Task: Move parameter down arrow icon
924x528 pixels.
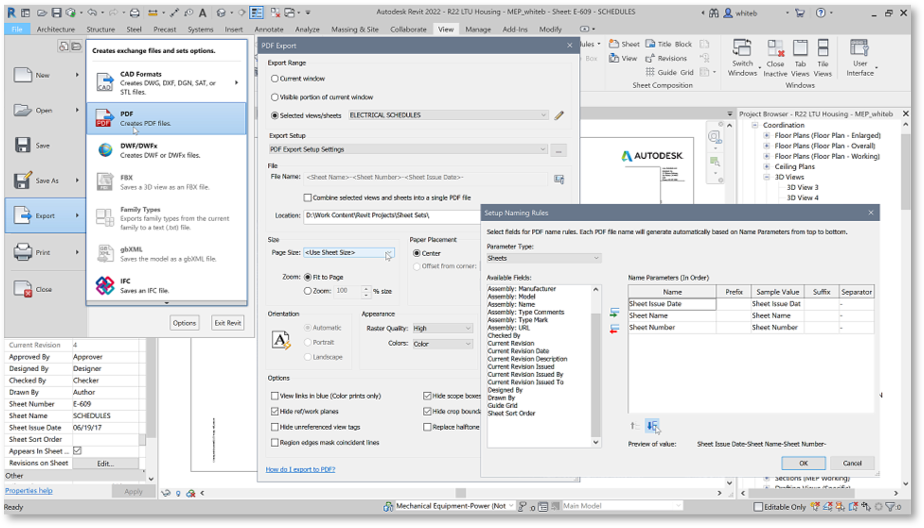Action: point(652,426)
